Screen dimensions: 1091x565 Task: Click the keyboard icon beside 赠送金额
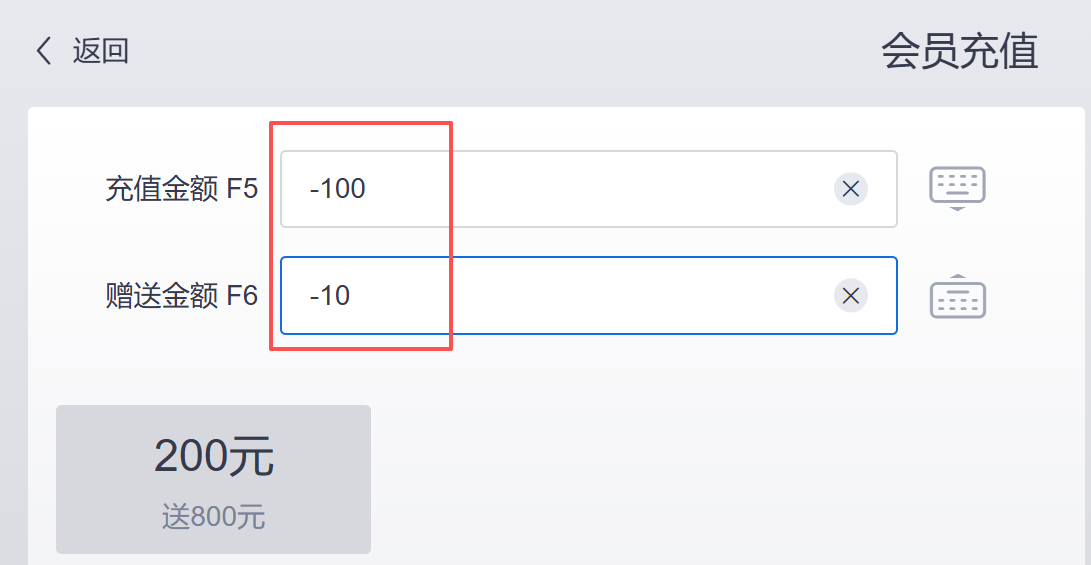point(957,296)
